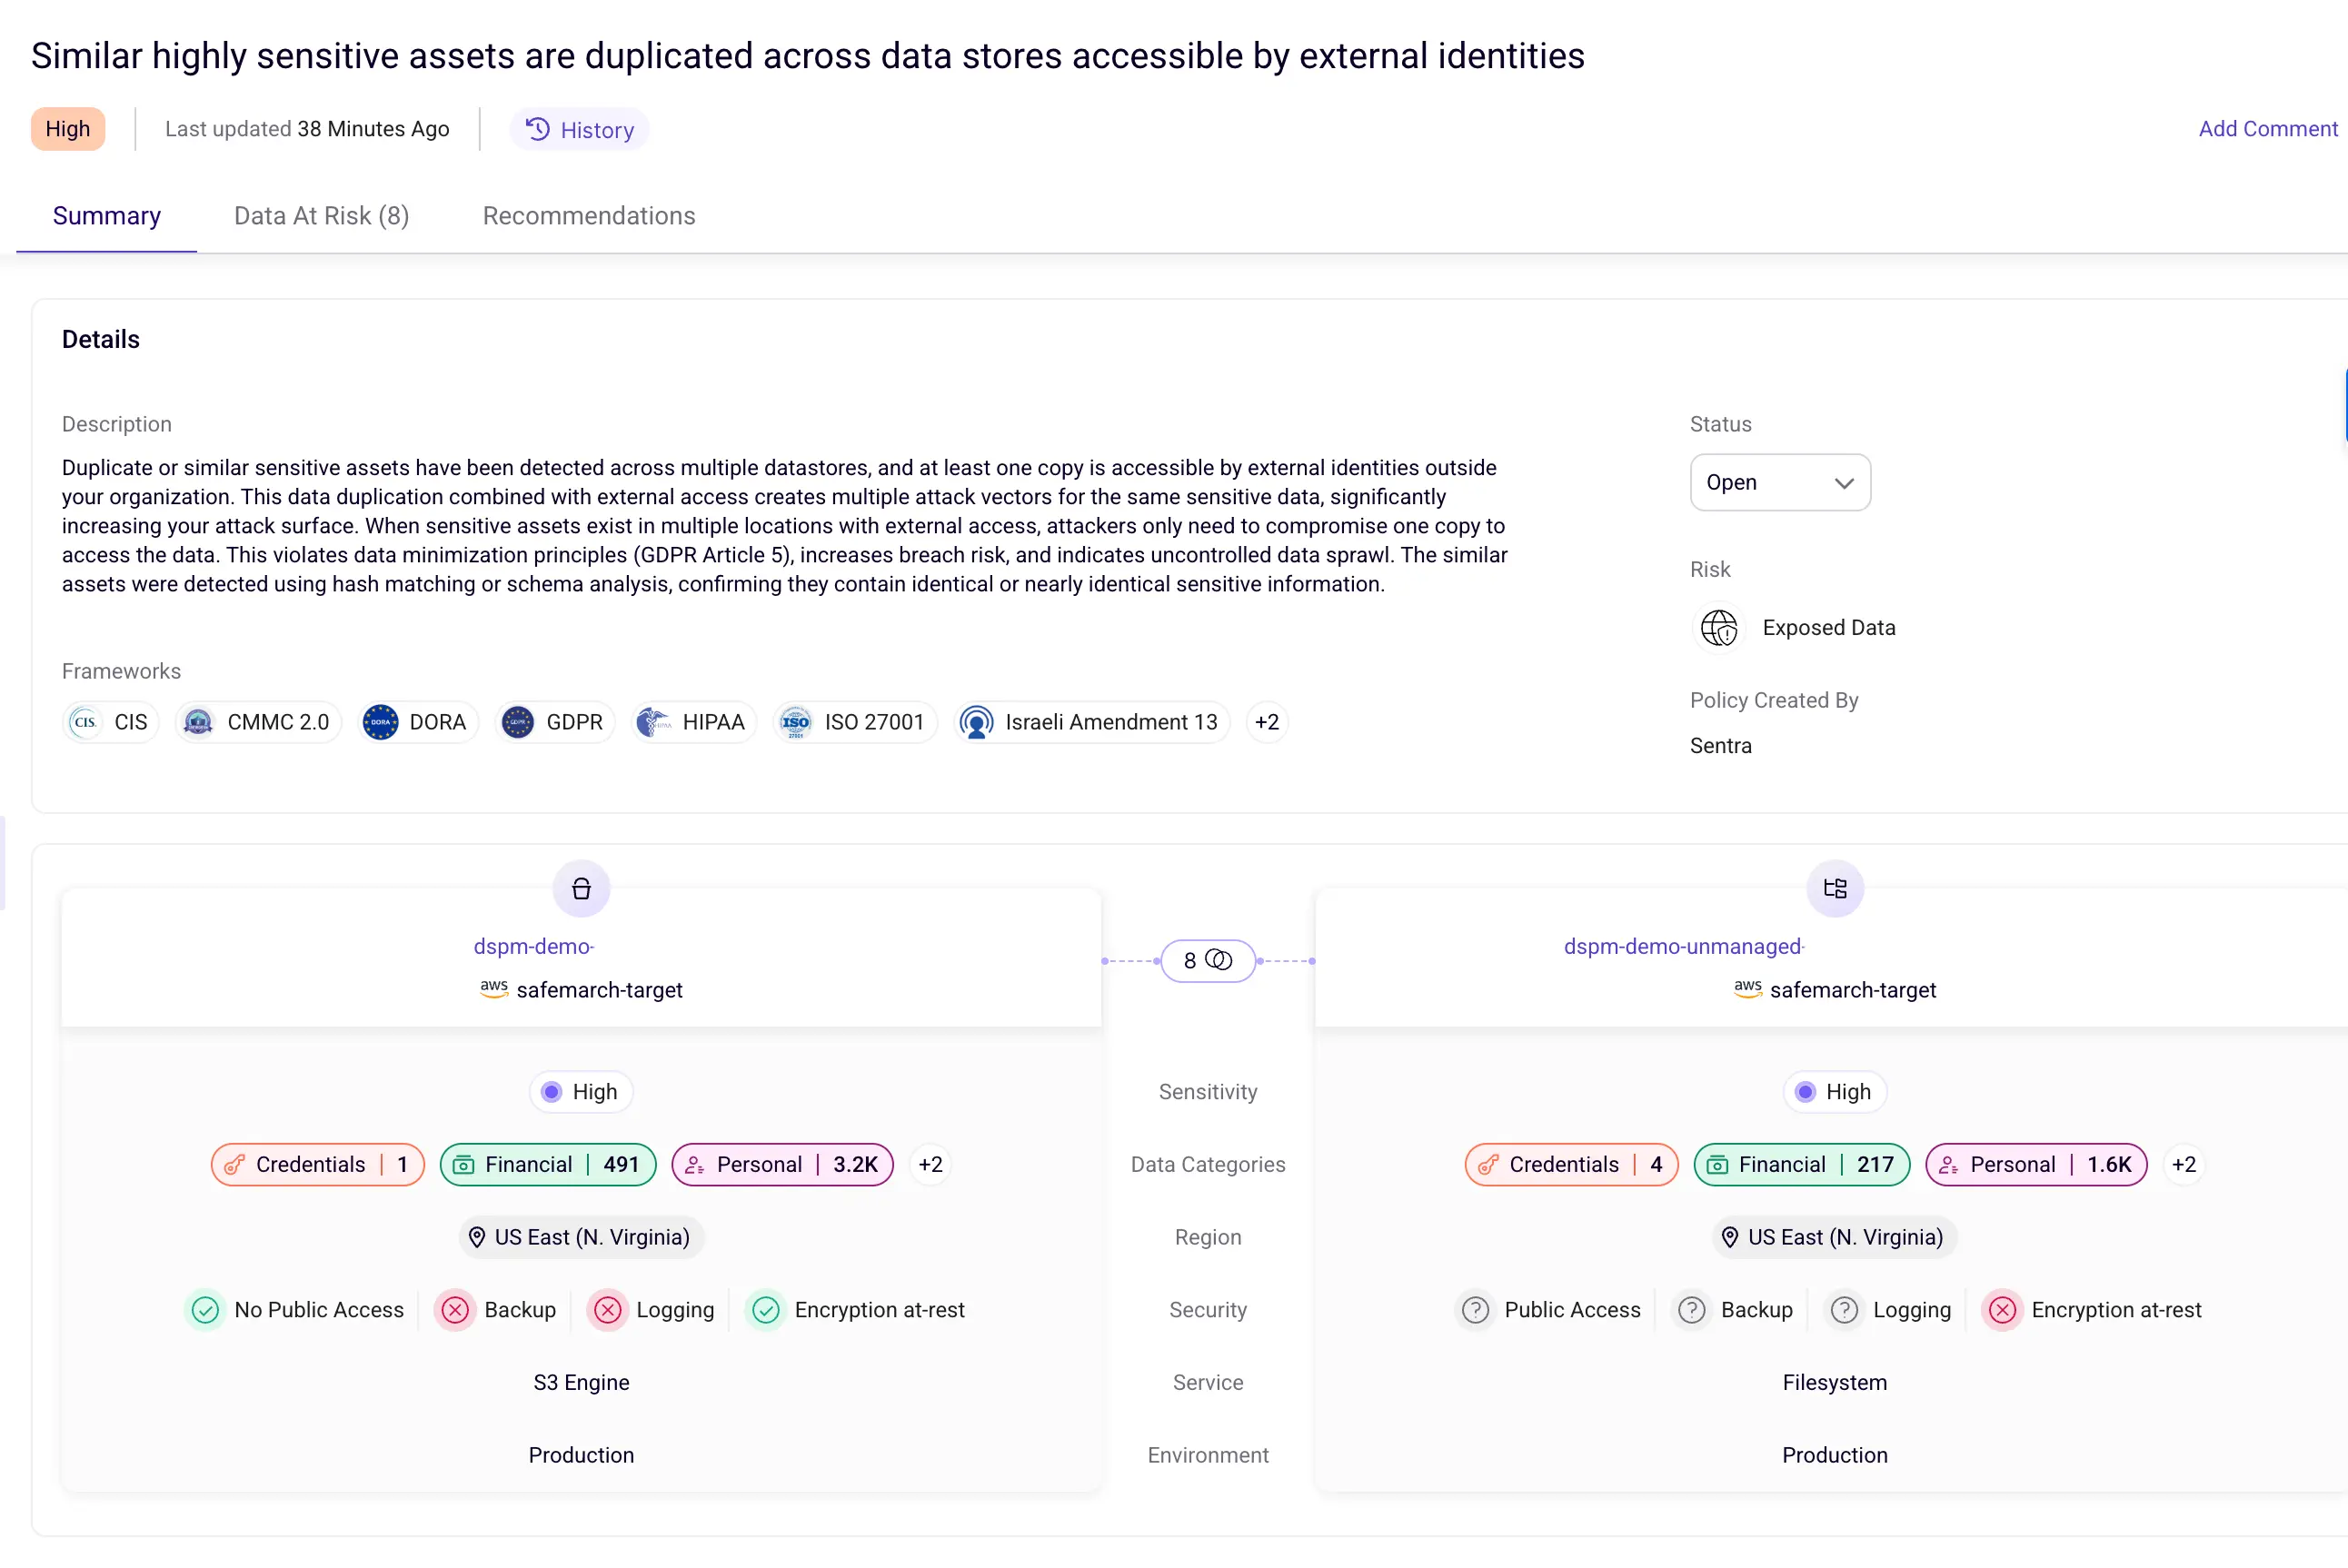Screen dimensions: 2348x1568
Task: Click the CIS framework badge
Action: pos(110,722)
